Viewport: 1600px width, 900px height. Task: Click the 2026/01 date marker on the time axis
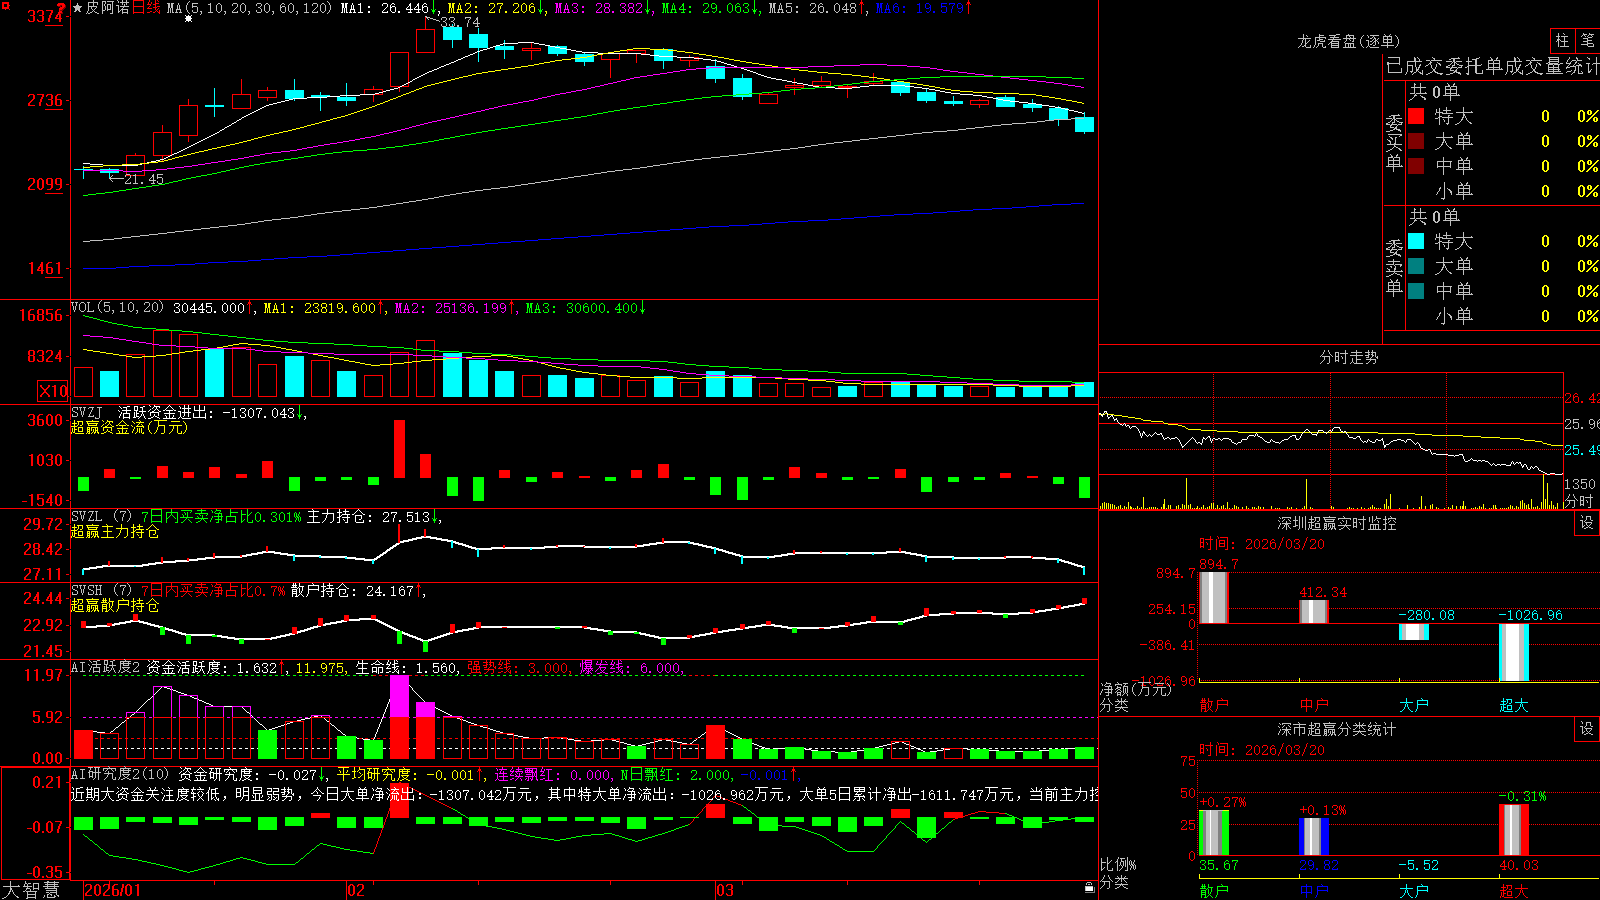(x=113, y=890)
